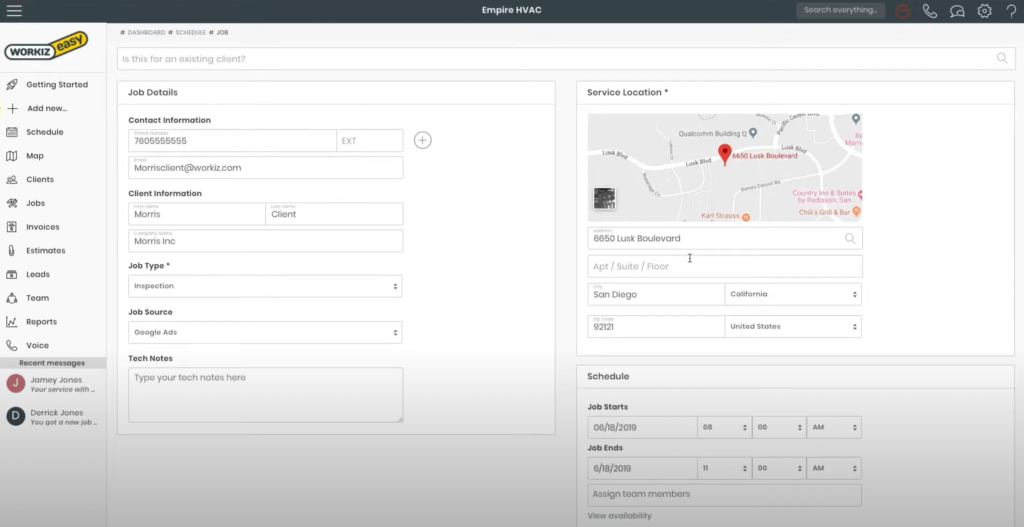The width and height of the screenshot is (1024, 527).
Task: Open Job Starts minutes dropdown
Action: point(779,428)
